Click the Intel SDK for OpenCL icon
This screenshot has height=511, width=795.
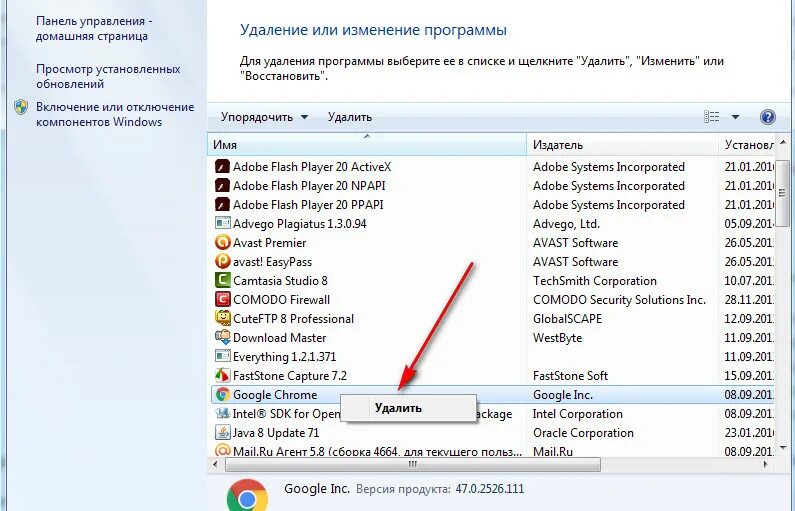coord(222,413)
